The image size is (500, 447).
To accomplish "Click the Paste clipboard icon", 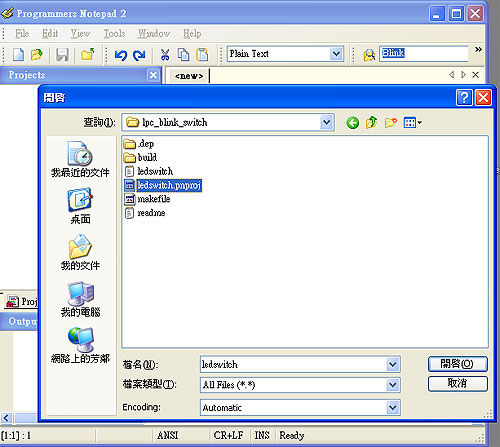I will click(202, 55).
